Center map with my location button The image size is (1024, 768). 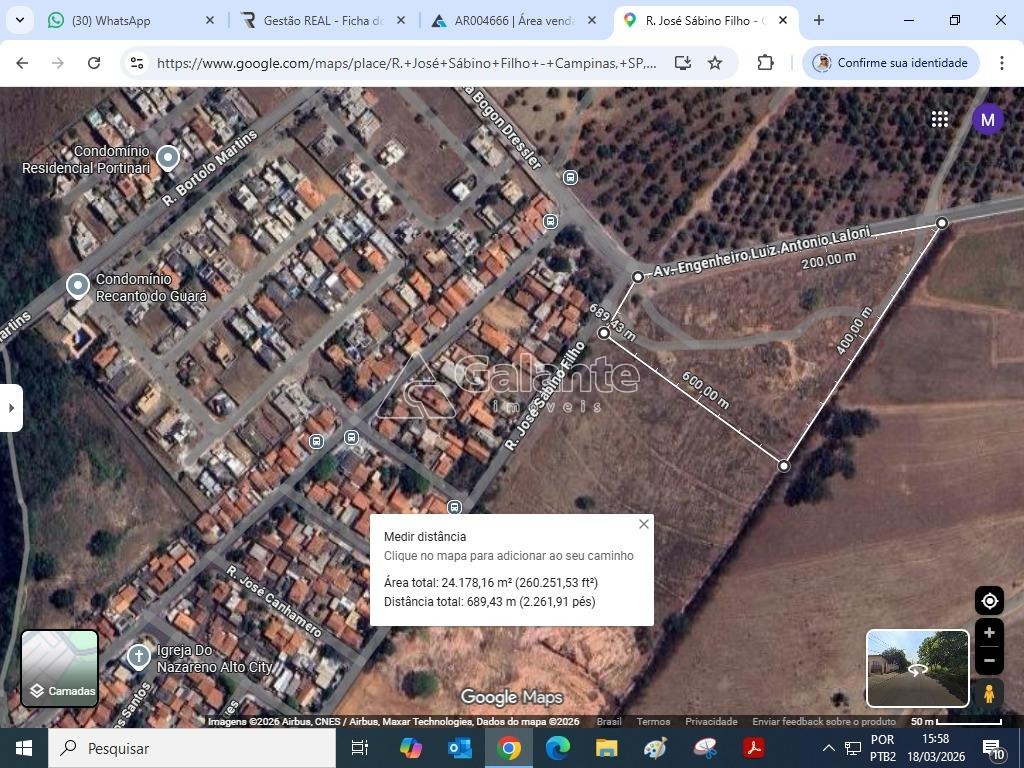point(989,601)
